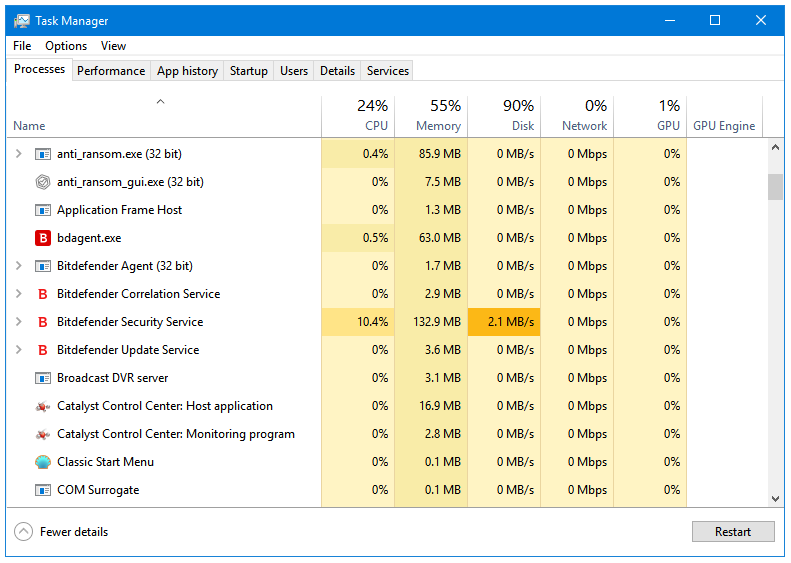Switch to the App history tab
Screen dimensions: 791x563
pyautogui.click(x=187, y=71)
